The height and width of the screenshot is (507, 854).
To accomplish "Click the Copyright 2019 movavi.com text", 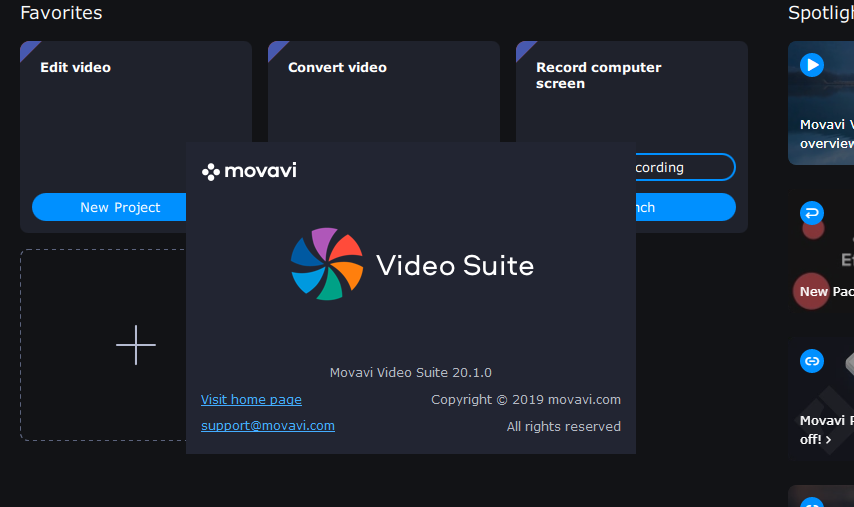I will point(526,400).
